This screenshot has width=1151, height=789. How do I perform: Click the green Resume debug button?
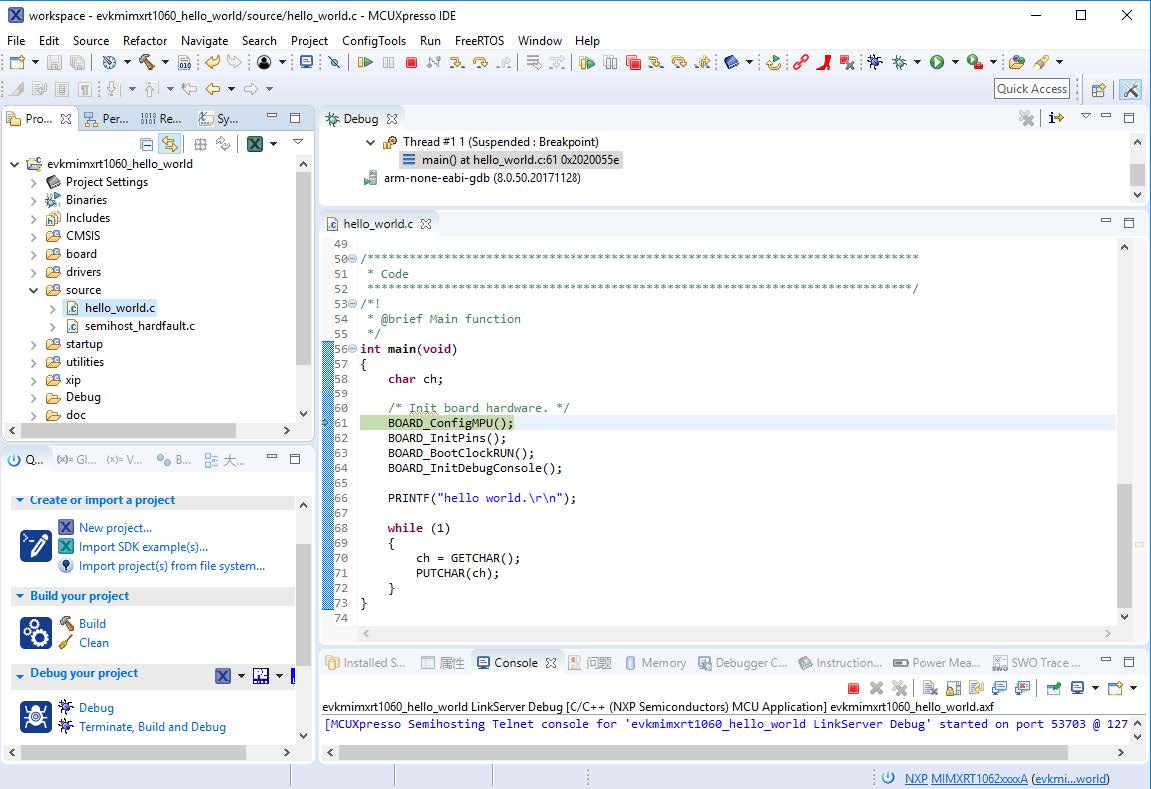[365, 63]
